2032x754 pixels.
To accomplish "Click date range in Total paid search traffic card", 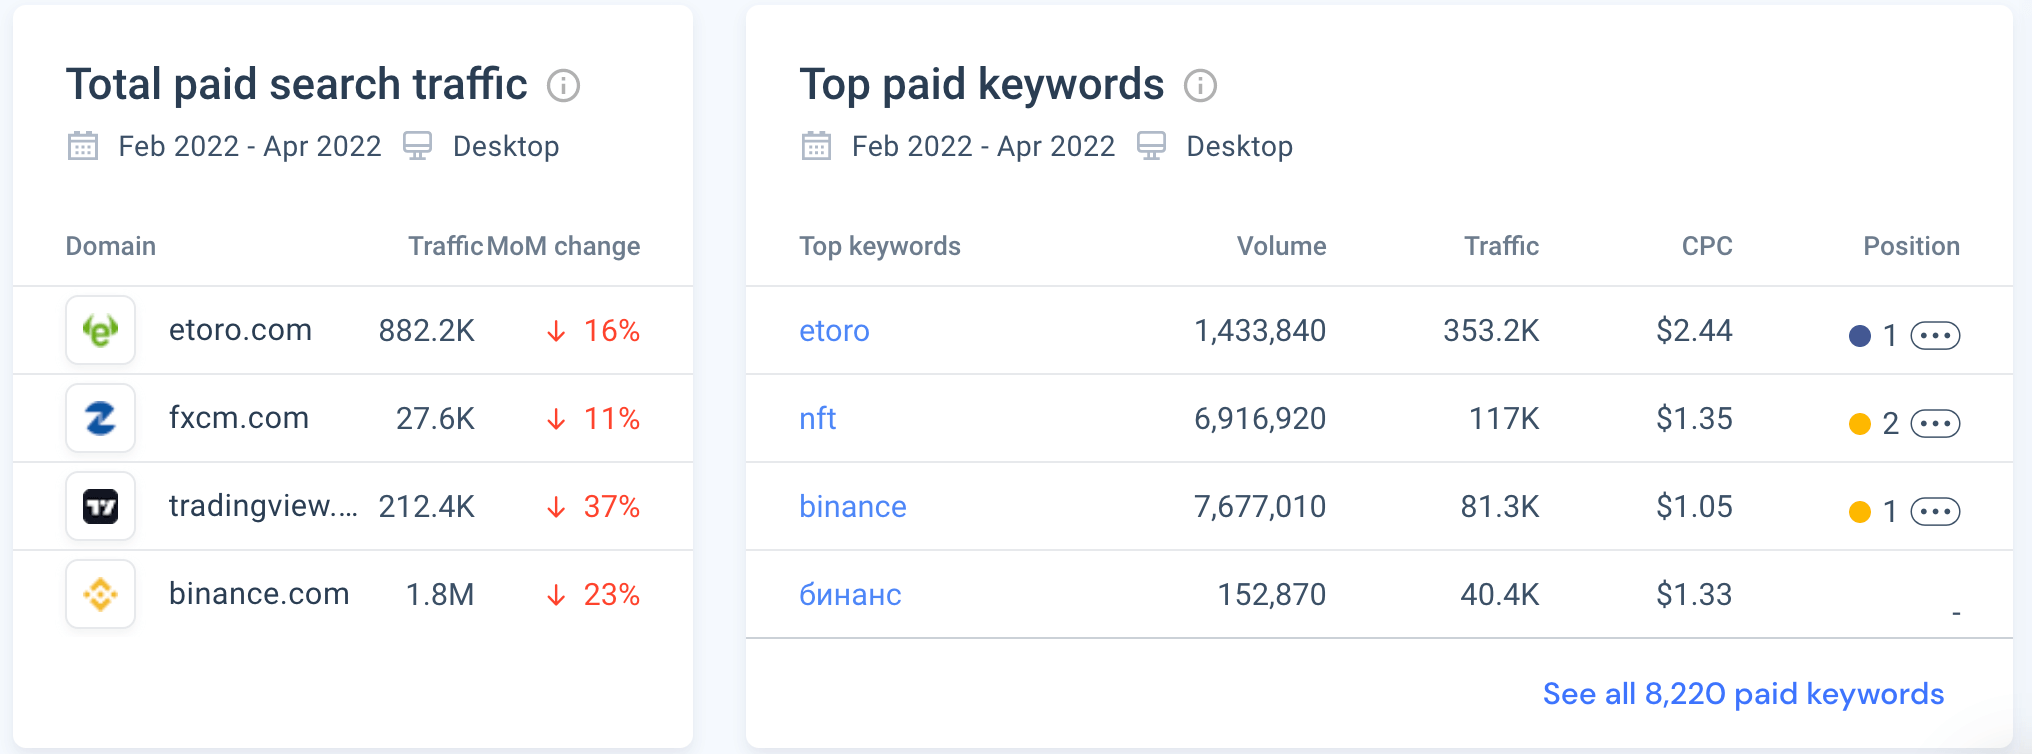I will pos(250,146).
